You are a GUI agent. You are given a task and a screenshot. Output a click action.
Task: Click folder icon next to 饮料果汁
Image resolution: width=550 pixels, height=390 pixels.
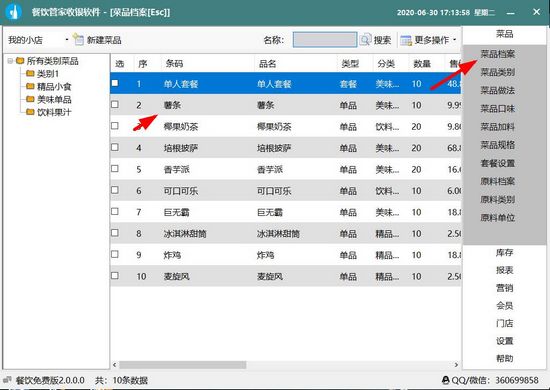(x=31, y=112)
